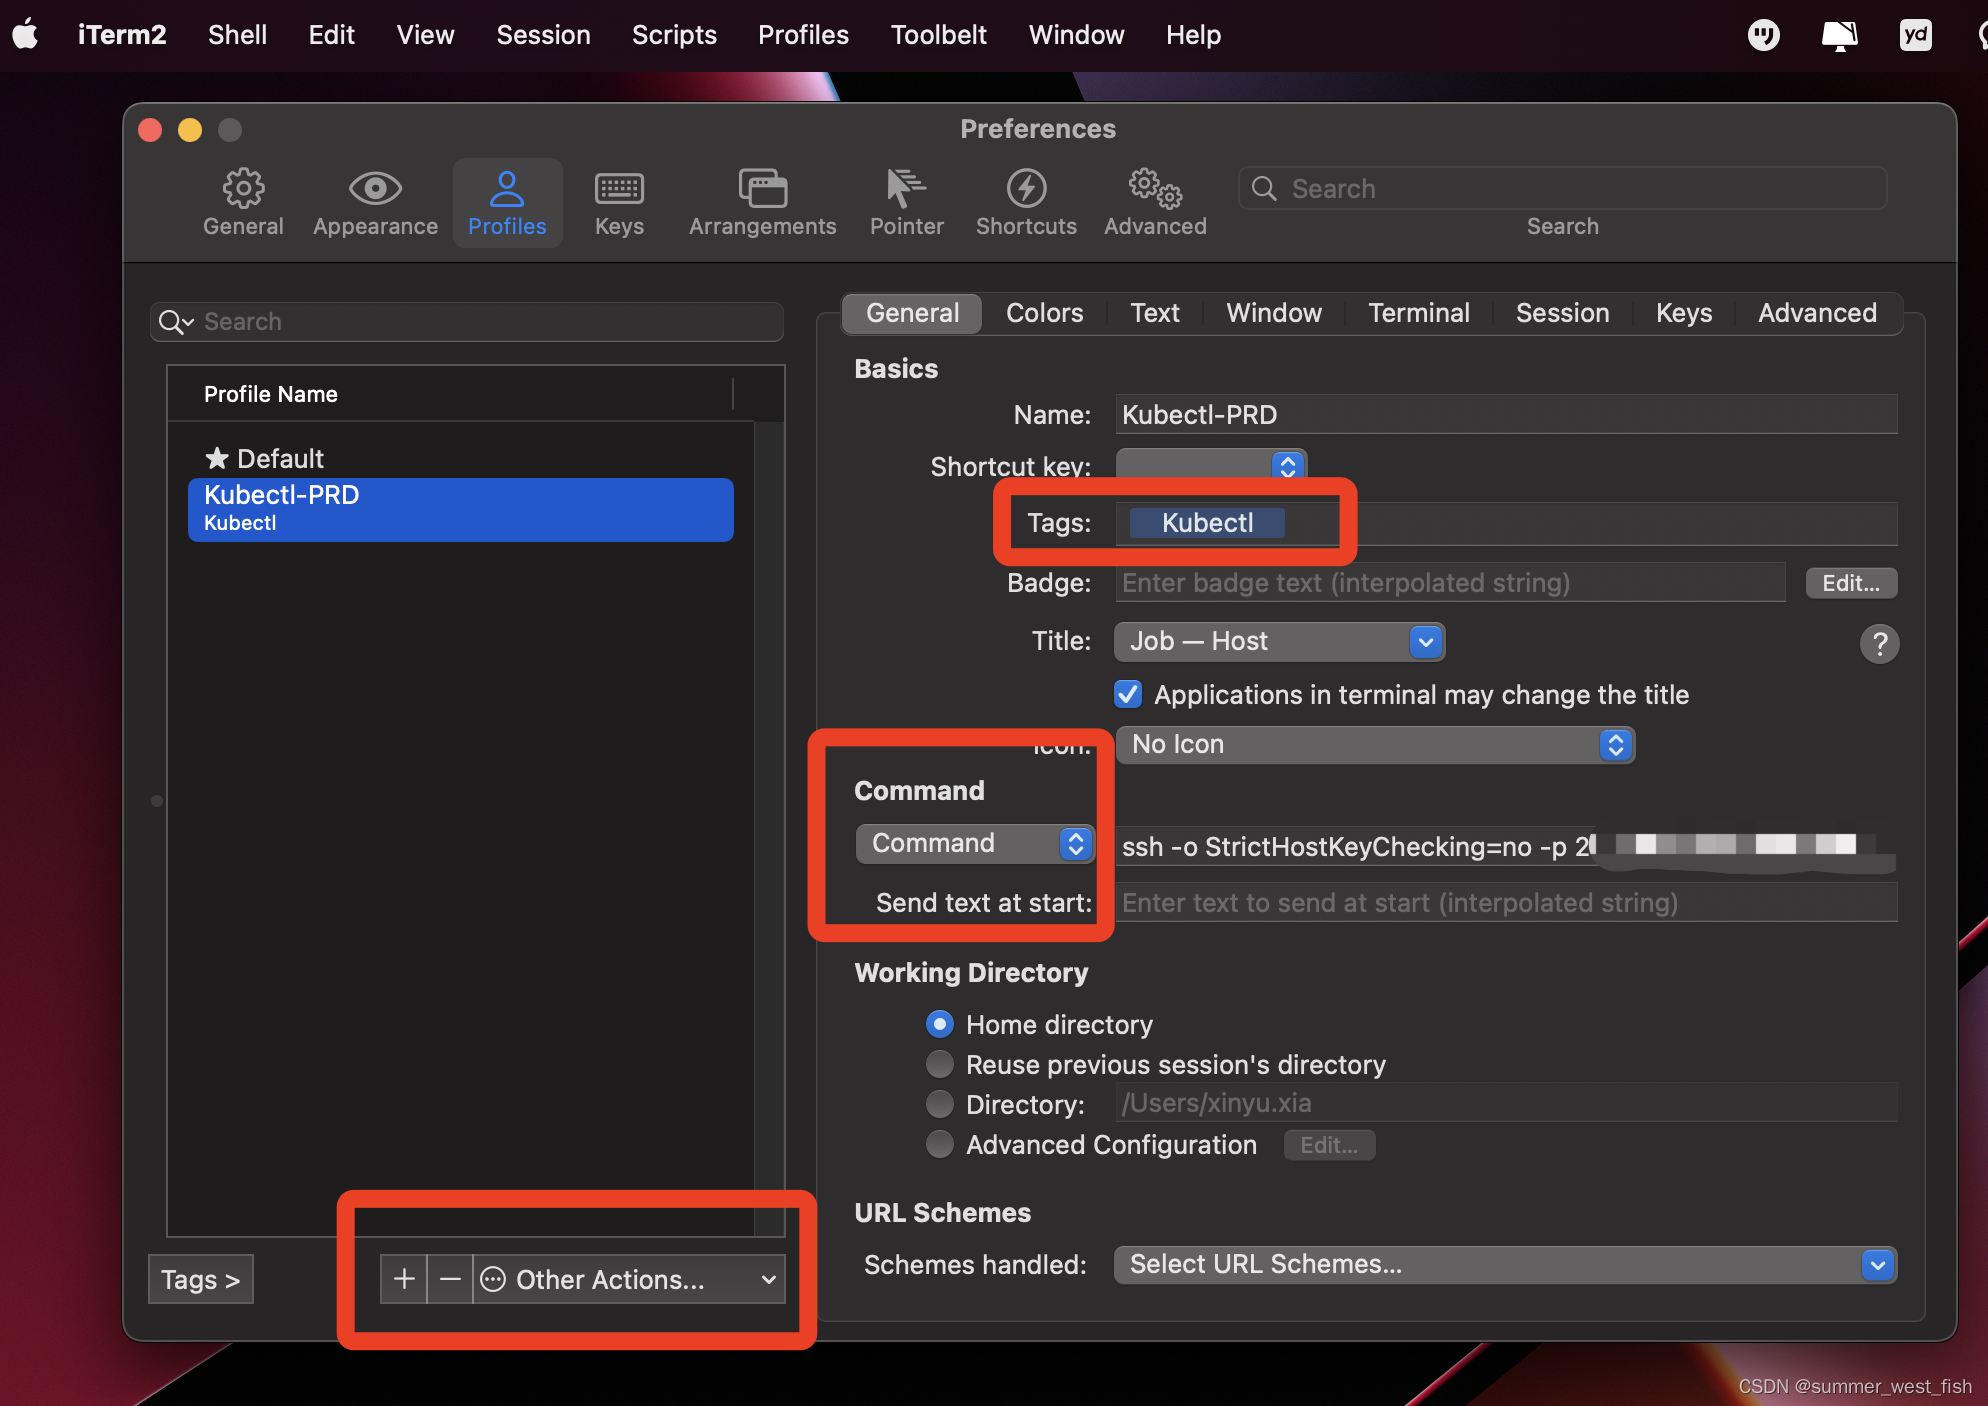Open the Shortcuts preferences pane
The height and width of the screenshot is (1406, 1988).
(1026, 202)
